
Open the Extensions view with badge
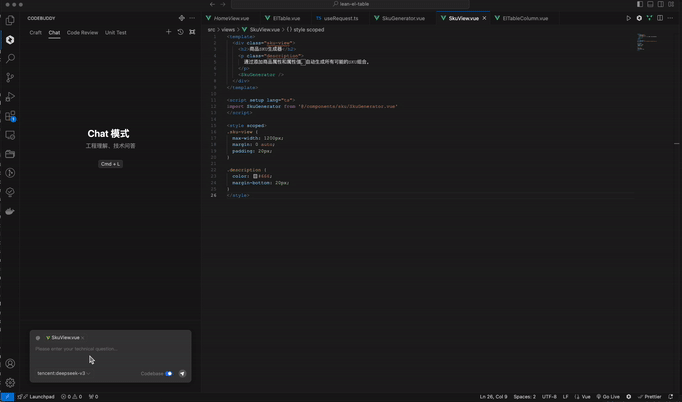pos(10,116)
